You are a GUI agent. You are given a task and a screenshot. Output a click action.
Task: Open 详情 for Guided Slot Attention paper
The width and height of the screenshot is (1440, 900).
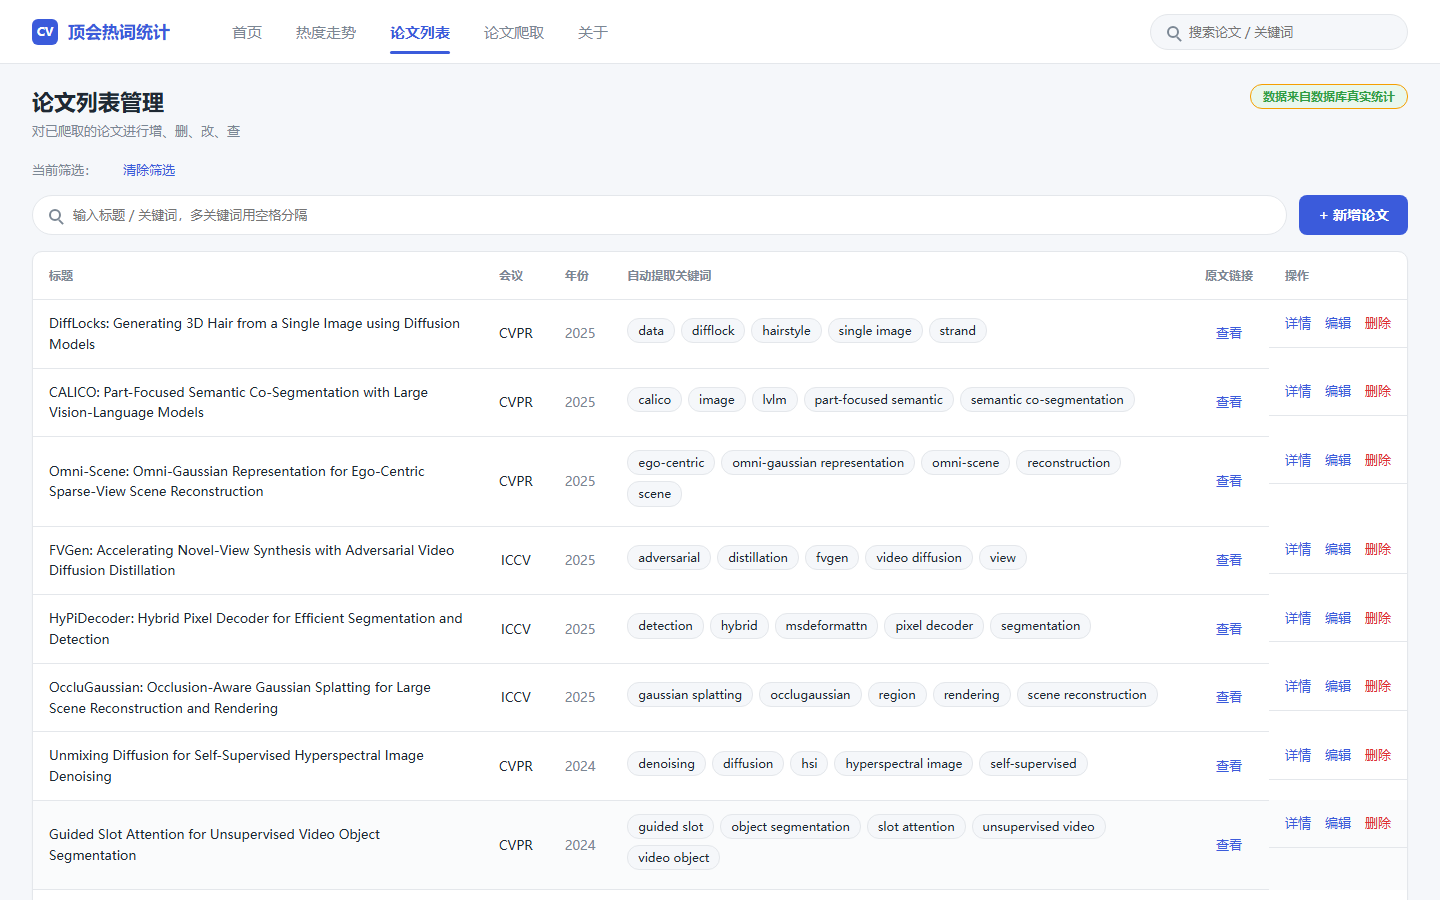click(1298, 823)
